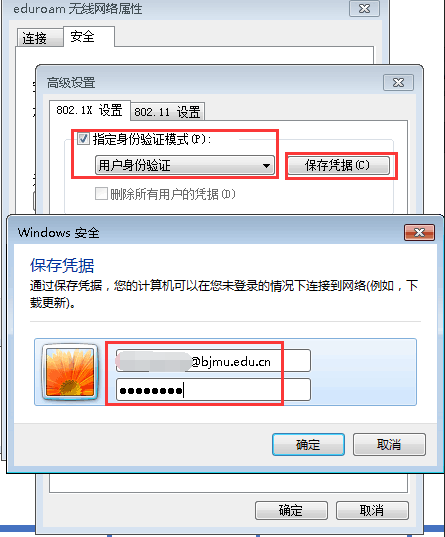Click the user account flower picture
Image resolution: width=445 pixels, height=537 pixels.
[70, 372]
